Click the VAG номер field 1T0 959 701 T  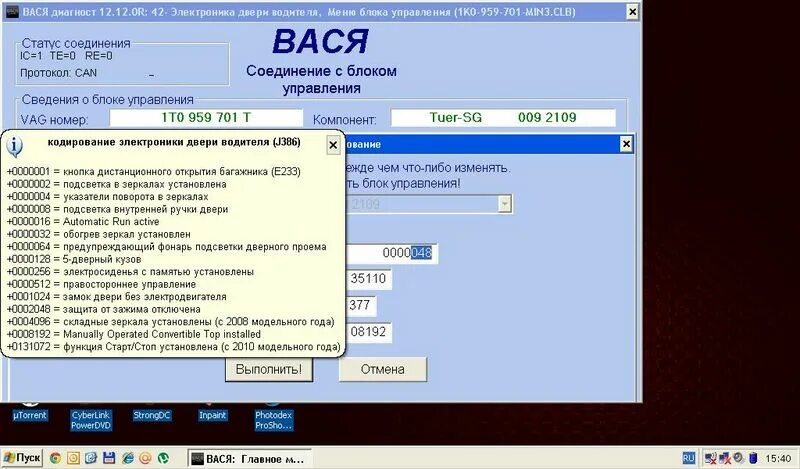click(206, 118)
